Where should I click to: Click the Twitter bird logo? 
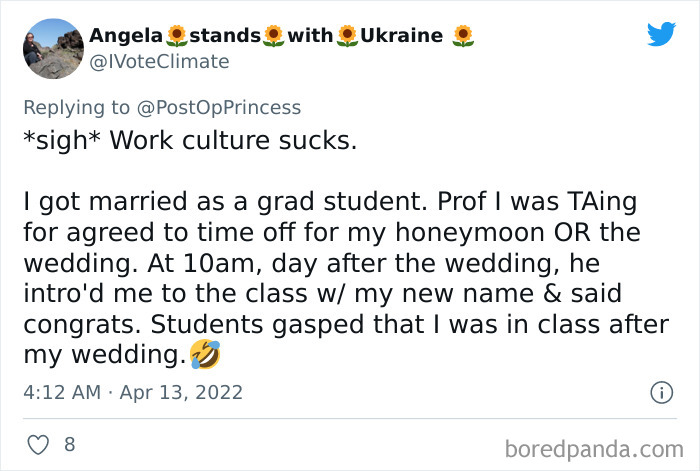(661, 35)
